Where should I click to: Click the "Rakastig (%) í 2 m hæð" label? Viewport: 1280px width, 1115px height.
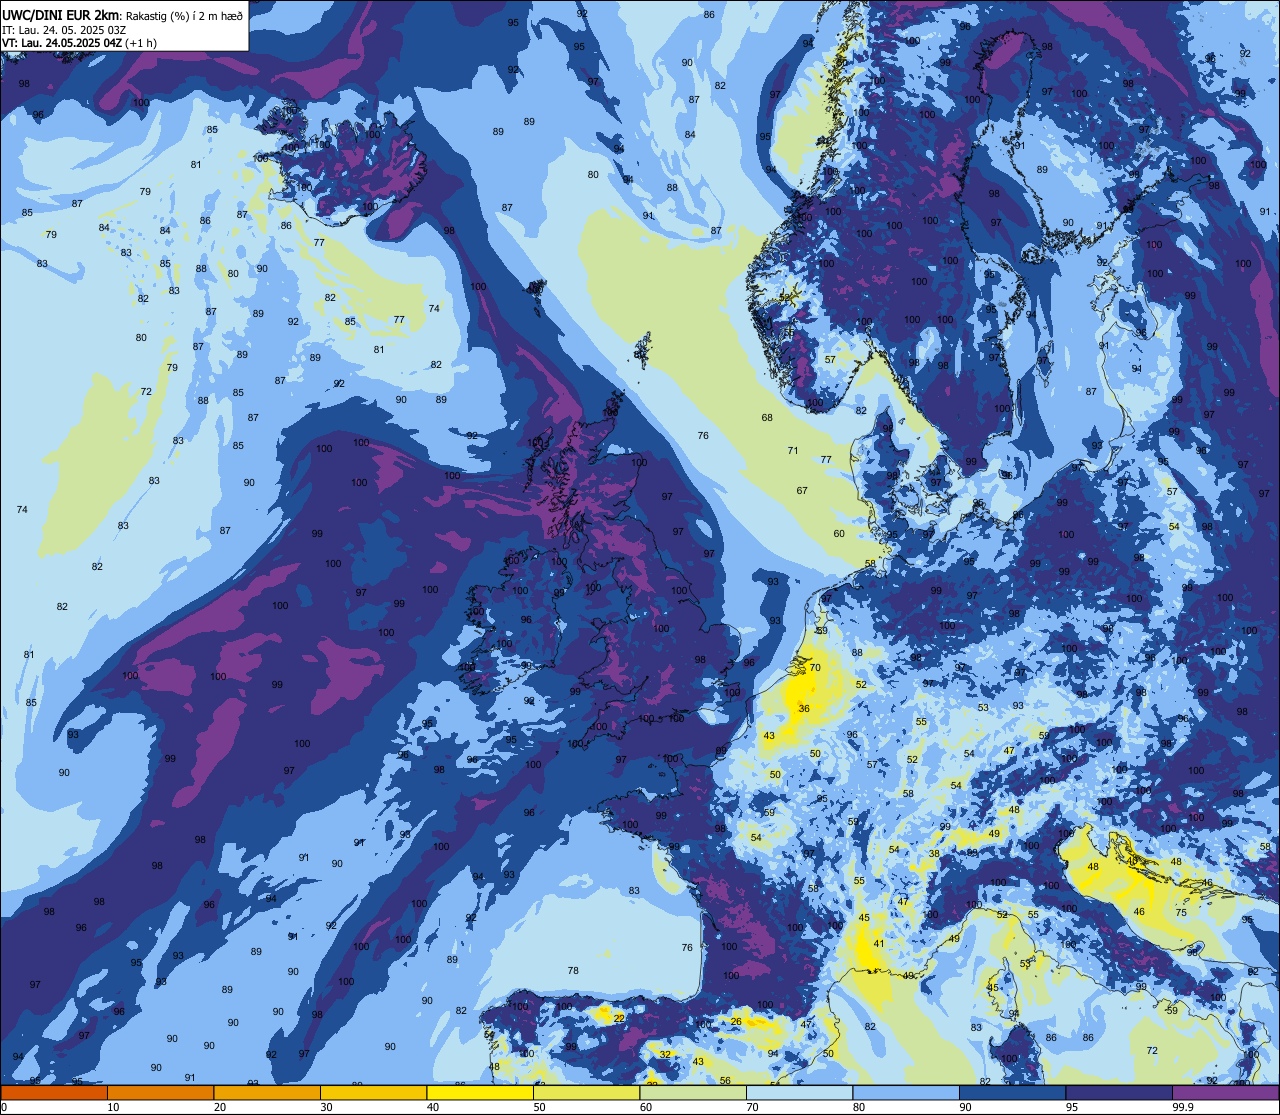coord(184,16)
